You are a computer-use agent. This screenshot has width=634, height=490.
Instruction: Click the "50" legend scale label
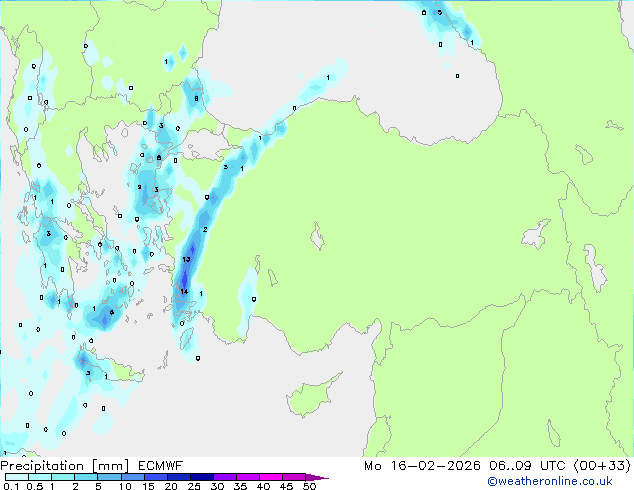point(309,486)
